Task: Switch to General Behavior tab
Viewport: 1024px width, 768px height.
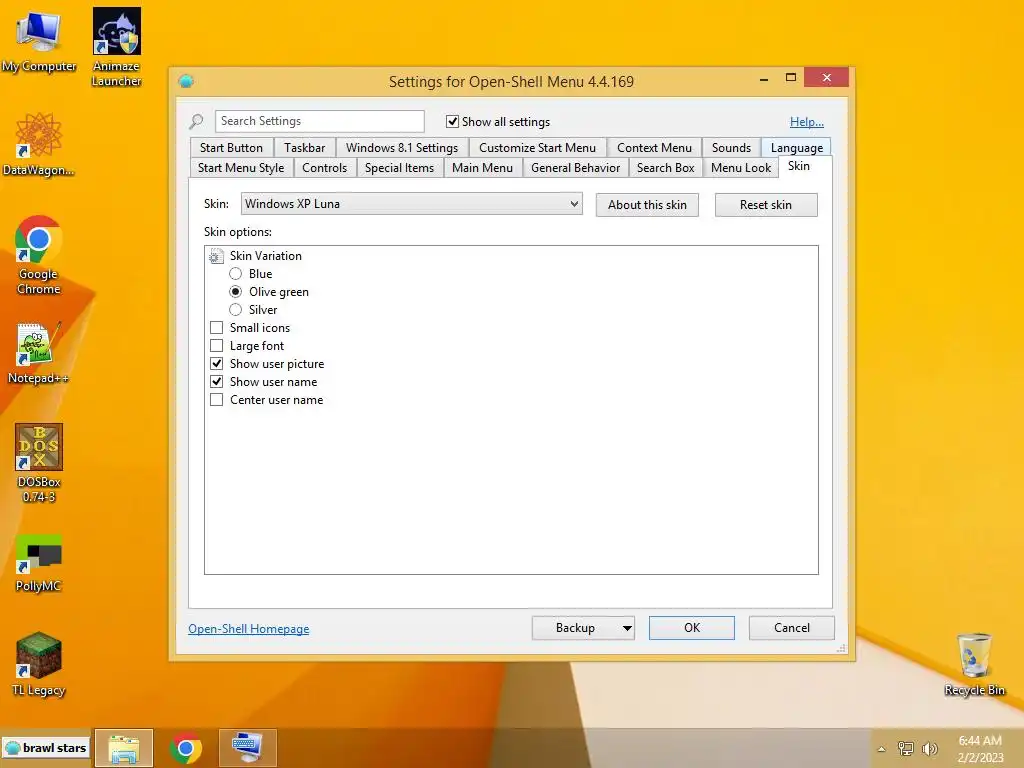Action: (x=575, y=168)
